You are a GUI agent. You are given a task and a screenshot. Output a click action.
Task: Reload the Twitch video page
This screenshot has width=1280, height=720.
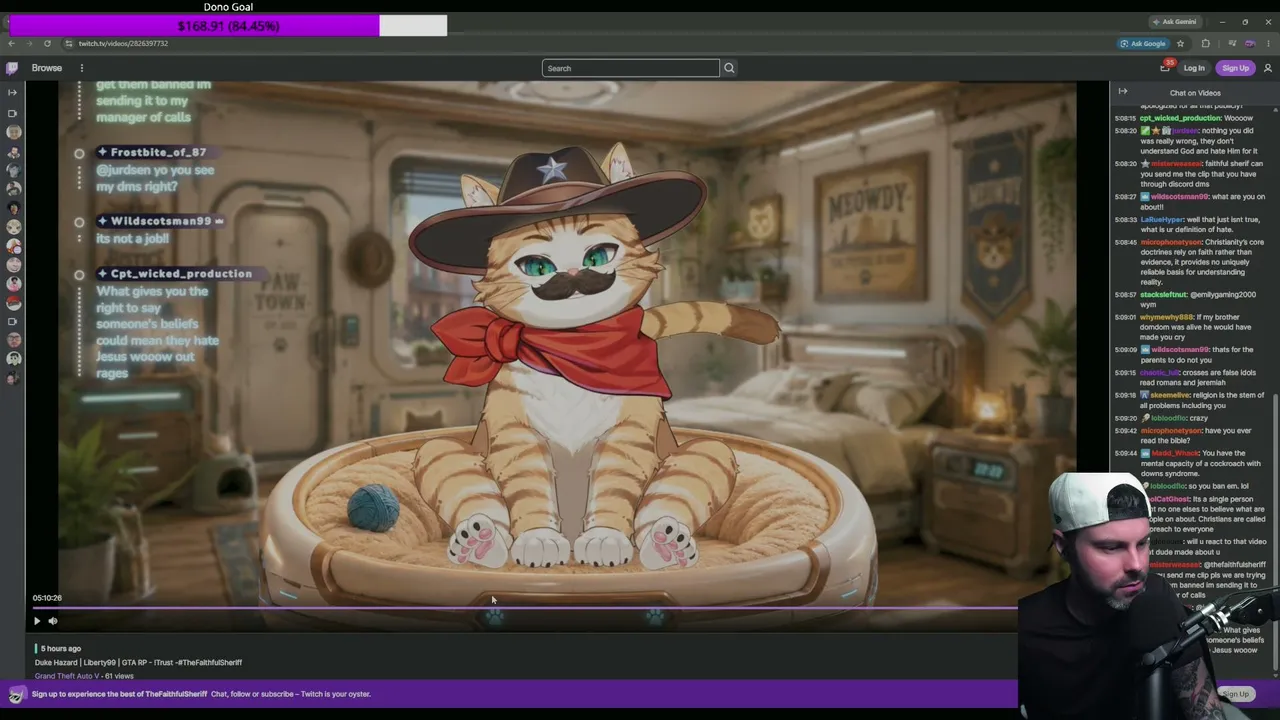(47, 43)
